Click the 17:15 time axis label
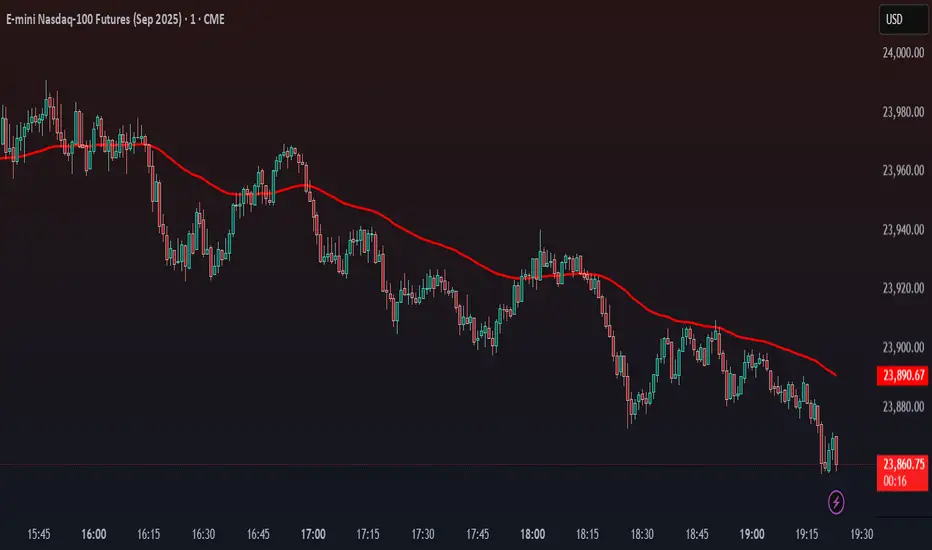The image size is (932, 550). [x=368, y=534]
